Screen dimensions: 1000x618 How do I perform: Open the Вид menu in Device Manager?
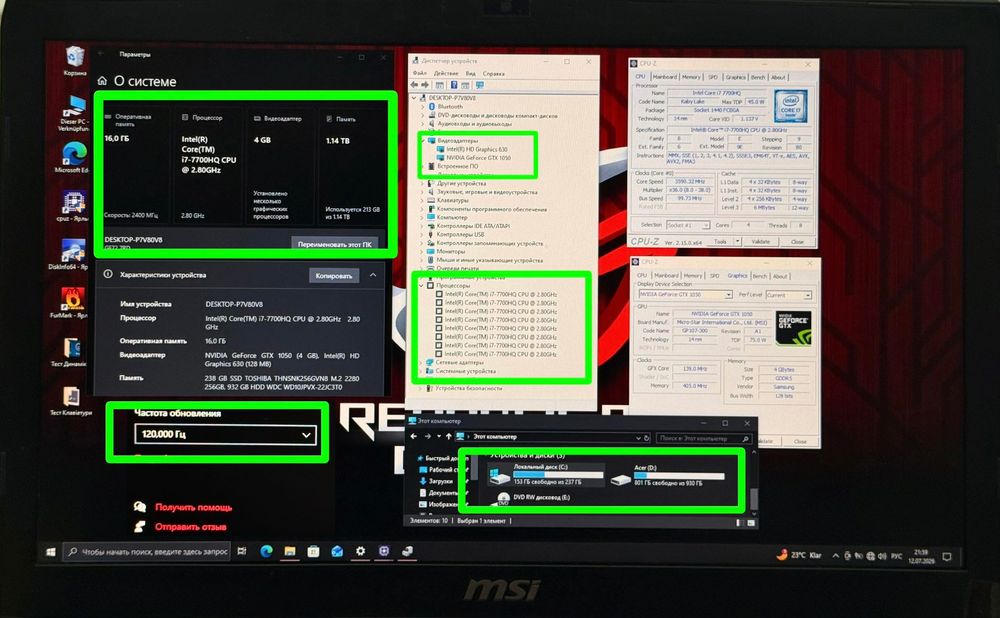[x=471, y=73]
